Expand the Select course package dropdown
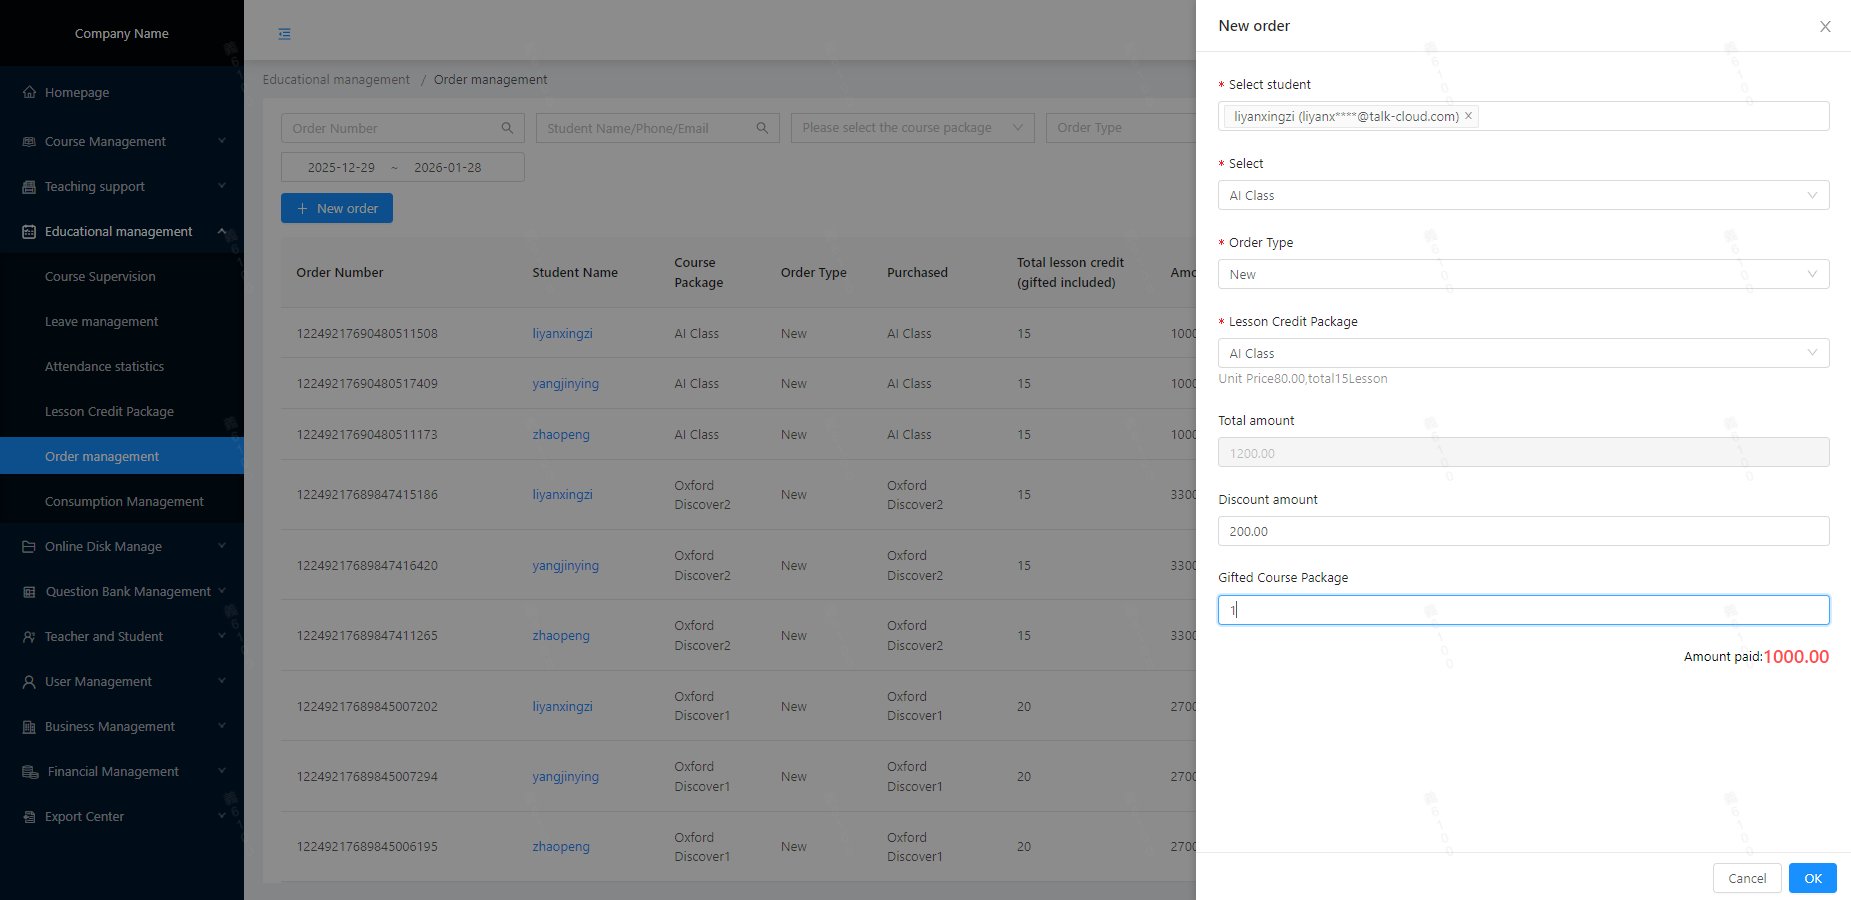The height and width of the screenshot is (900, 1851). point(912,128)
